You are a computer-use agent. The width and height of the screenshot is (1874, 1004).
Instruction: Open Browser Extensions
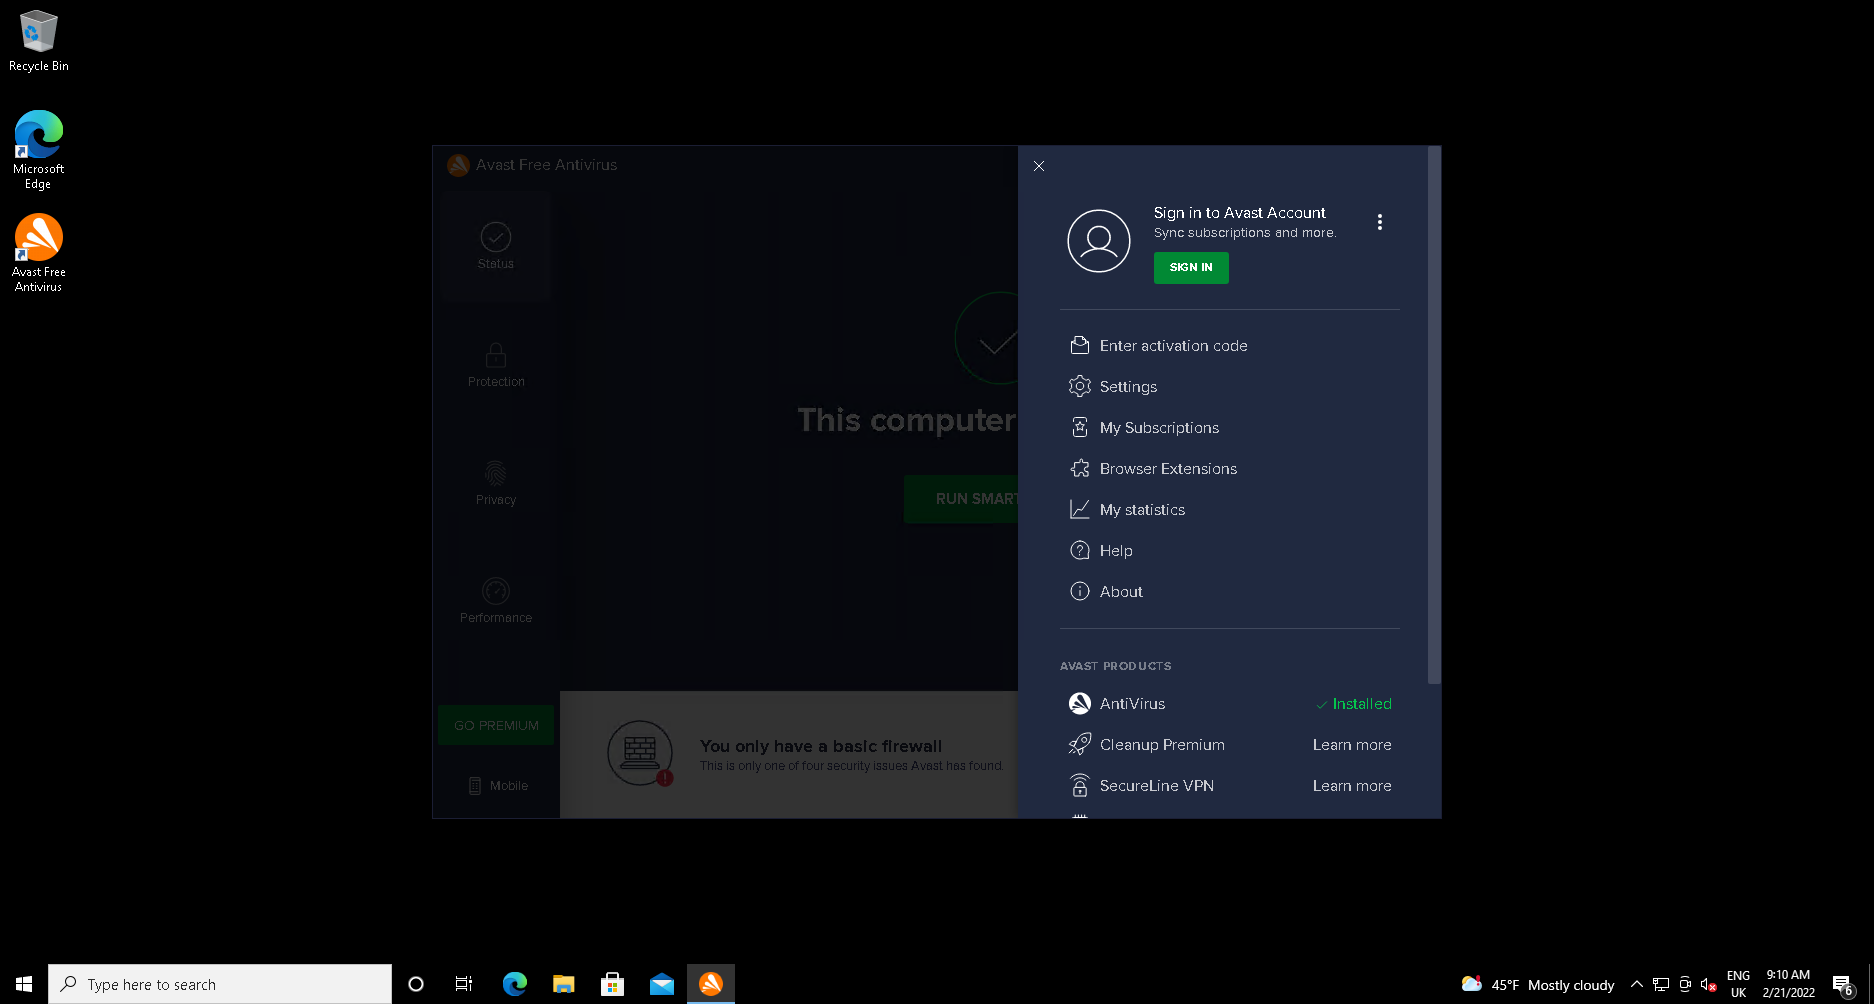1168,469
